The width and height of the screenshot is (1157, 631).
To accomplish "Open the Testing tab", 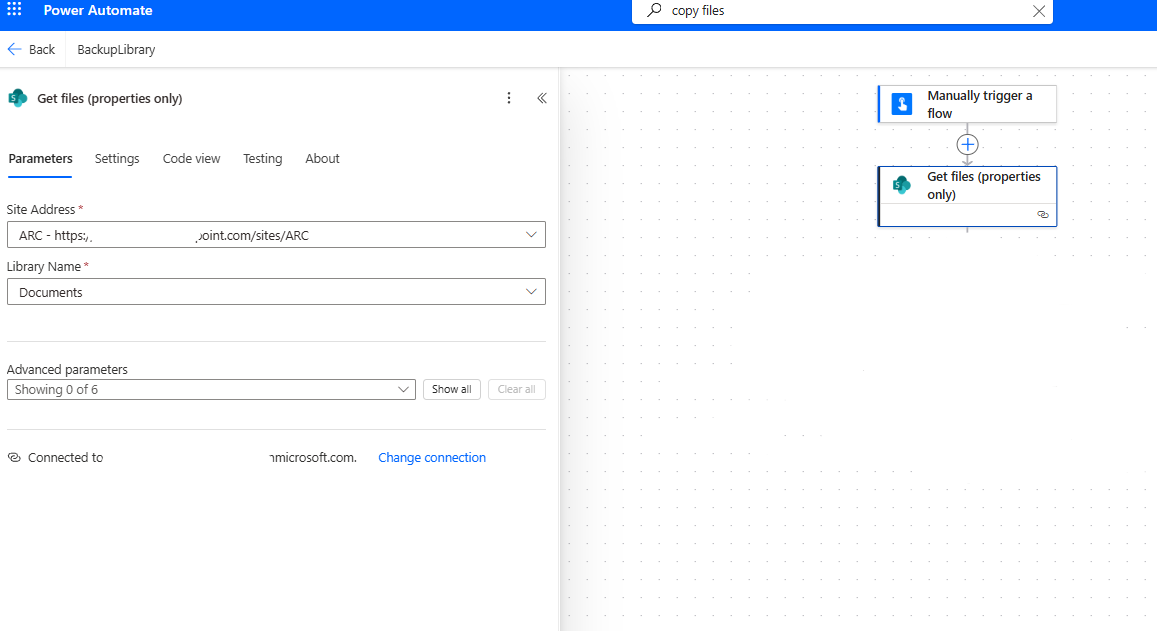I will coord(262,159).
